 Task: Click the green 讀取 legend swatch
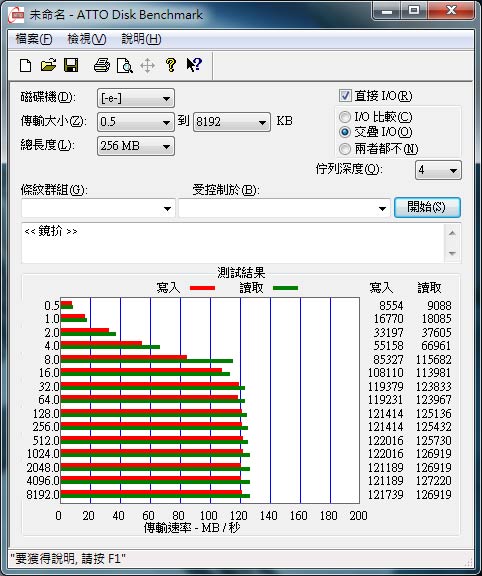pyautogui.click(x=285, y=288)
